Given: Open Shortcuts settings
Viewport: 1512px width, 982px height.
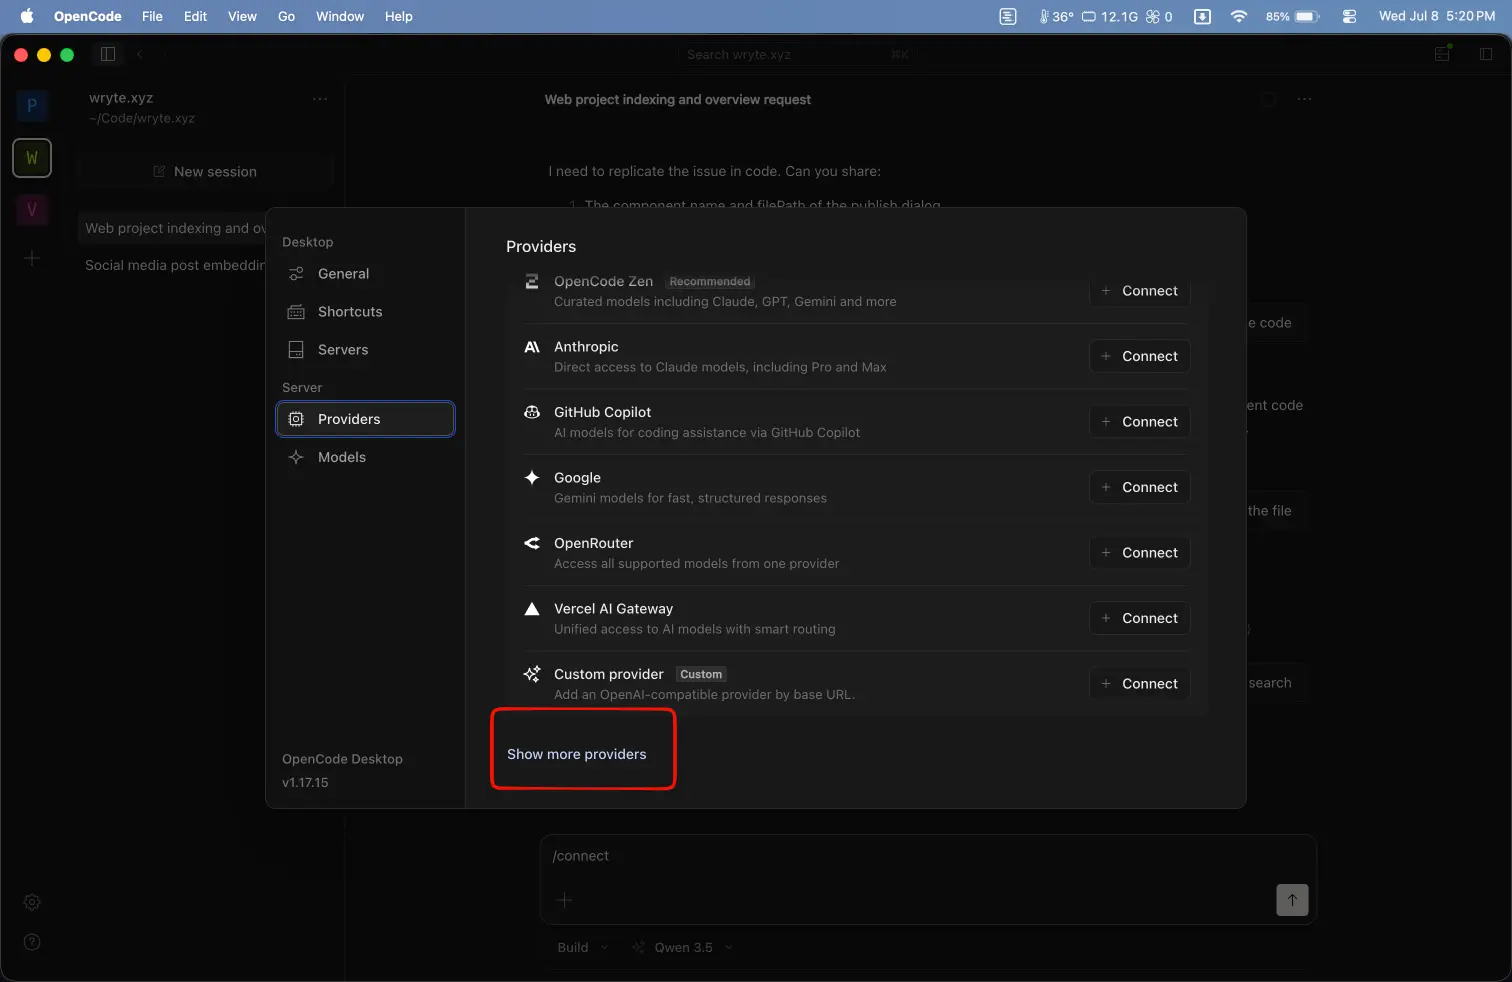Looking at the screenshot, I should point(365,312).
